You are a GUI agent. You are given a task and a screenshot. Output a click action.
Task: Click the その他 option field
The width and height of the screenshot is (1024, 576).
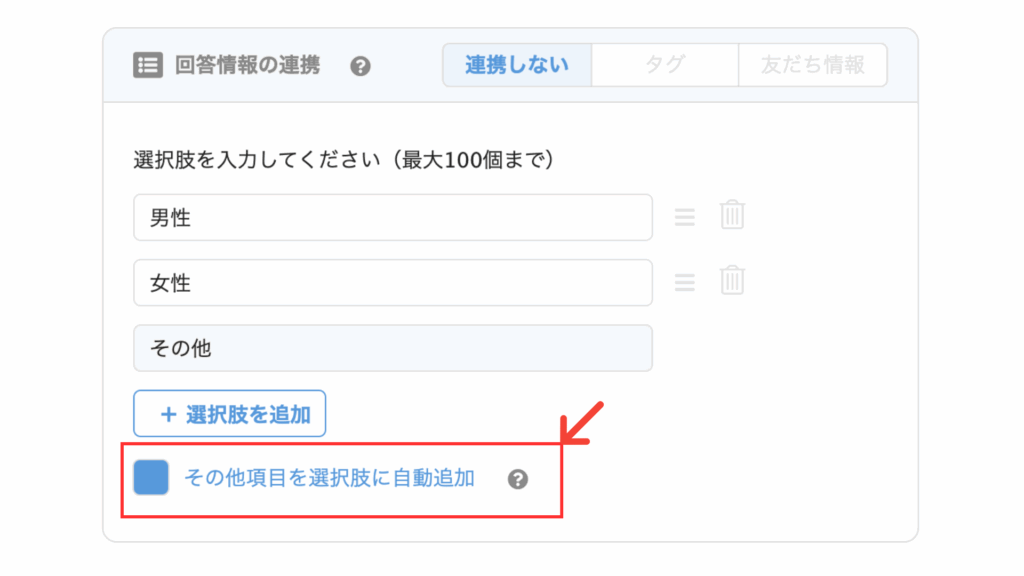[x=393, y=348]
